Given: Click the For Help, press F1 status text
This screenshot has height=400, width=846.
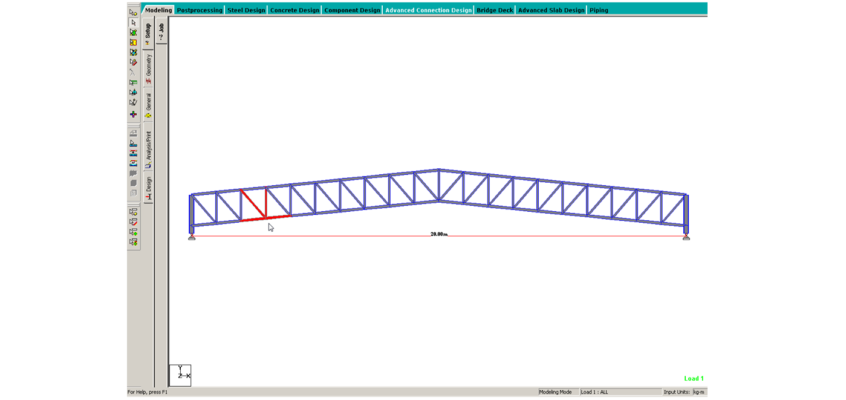Looking at the screenshot, I should [x=148, y=392].
